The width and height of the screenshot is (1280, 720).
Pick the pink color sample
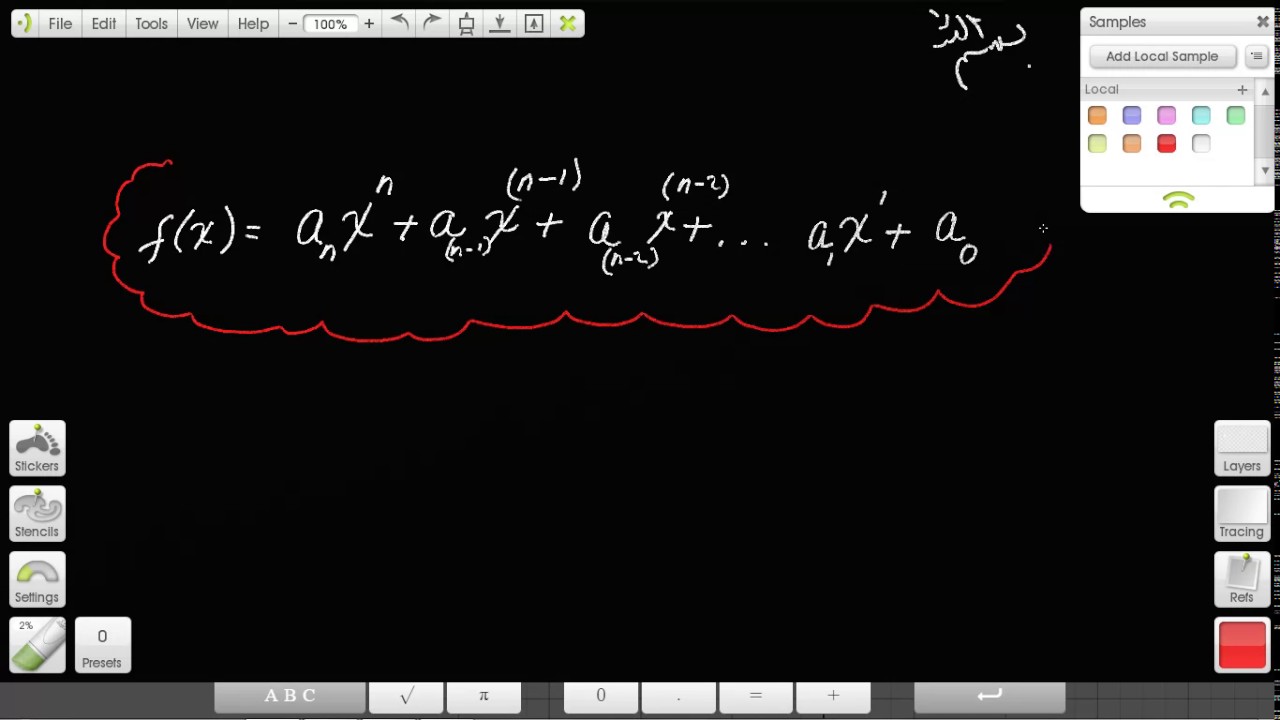click(x=1166, y=116)
